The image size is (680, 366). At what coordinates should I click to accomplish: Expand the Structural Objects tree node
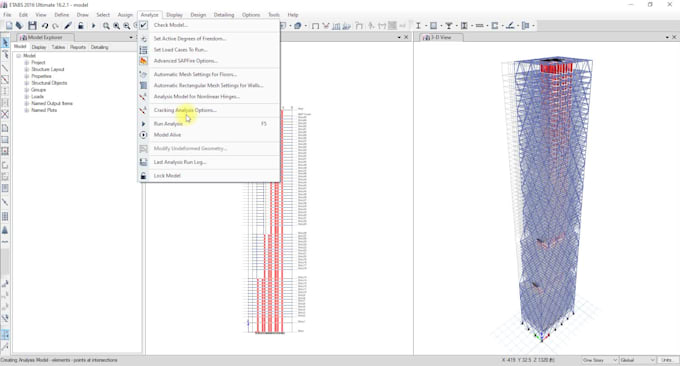pyautogui.click(x=26, y=83)
